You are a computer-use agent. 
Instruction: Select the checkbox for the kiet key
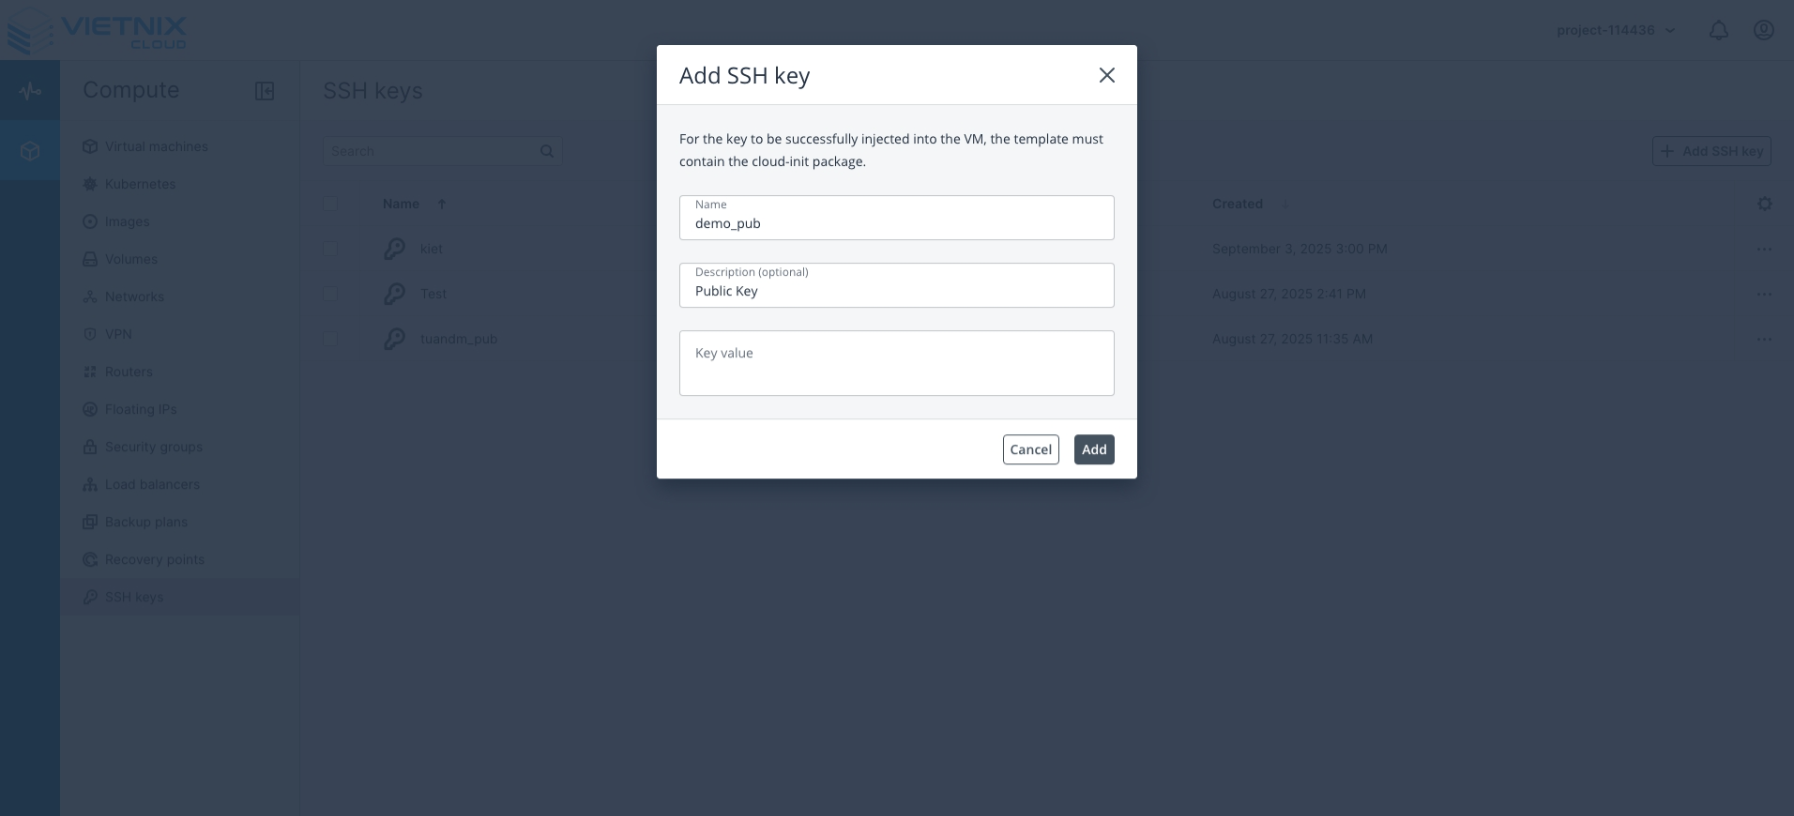click(x=333, y=248)
